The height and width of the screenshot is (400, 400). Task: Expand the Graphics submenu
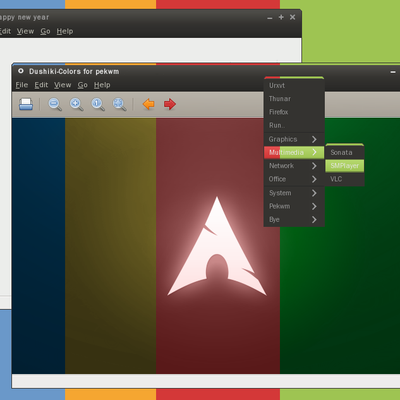tap(294, 139)
